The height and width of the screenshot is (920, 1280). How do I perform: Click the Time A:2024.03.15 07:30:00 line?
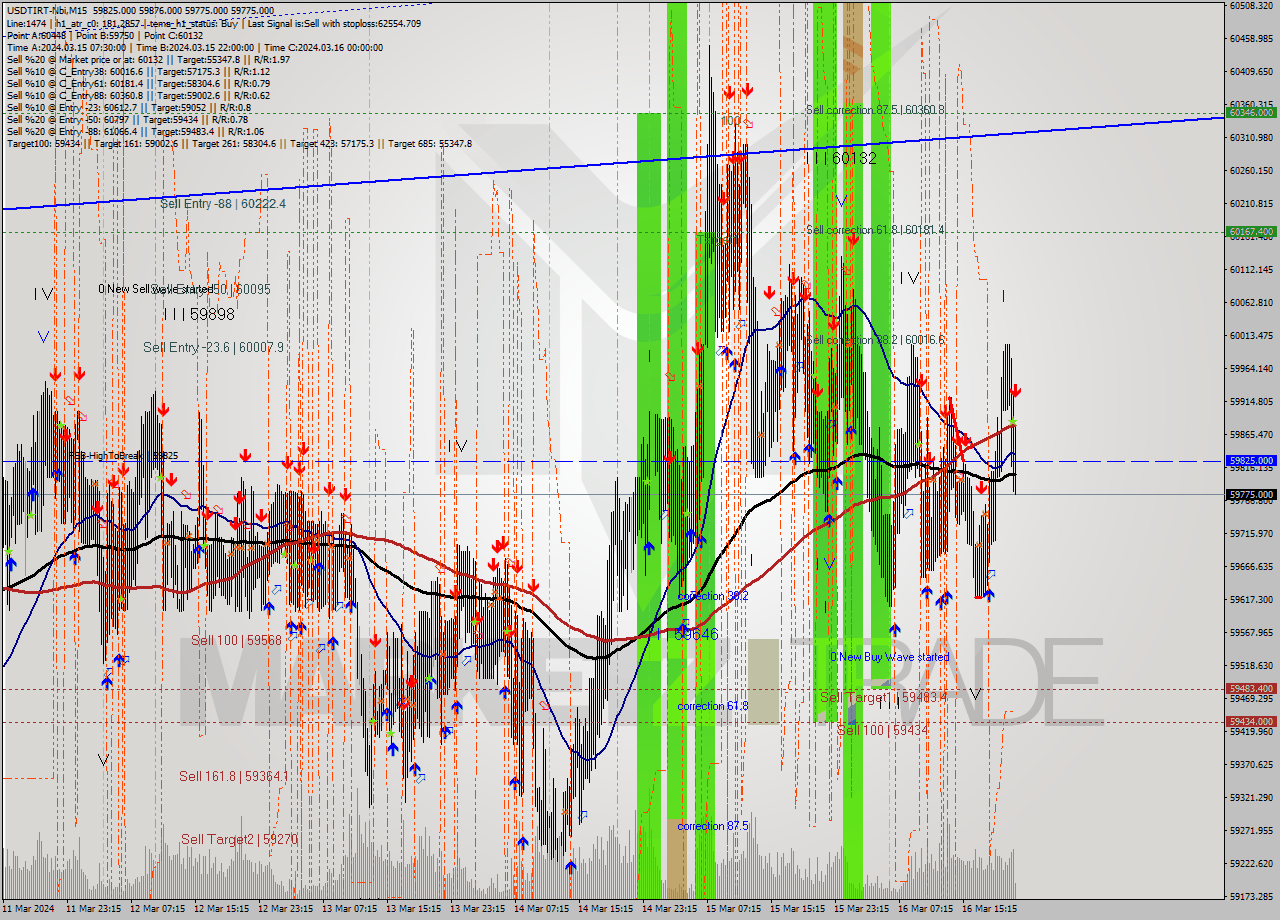194,47
